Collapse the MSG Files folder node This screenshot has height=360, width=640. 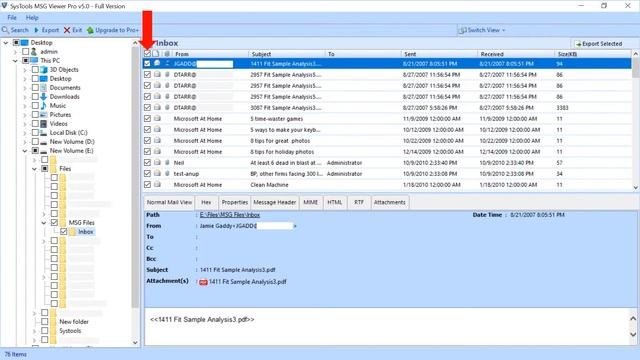coord(44,223)
